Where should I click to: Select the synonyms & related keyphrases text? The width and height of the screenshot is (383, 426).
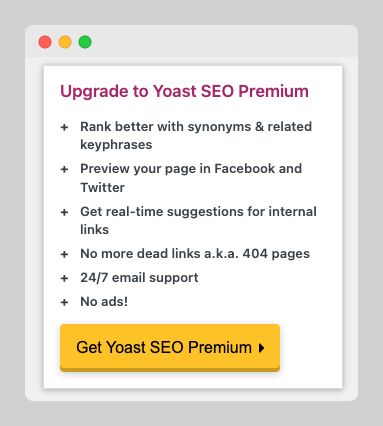tap(196, 136)
